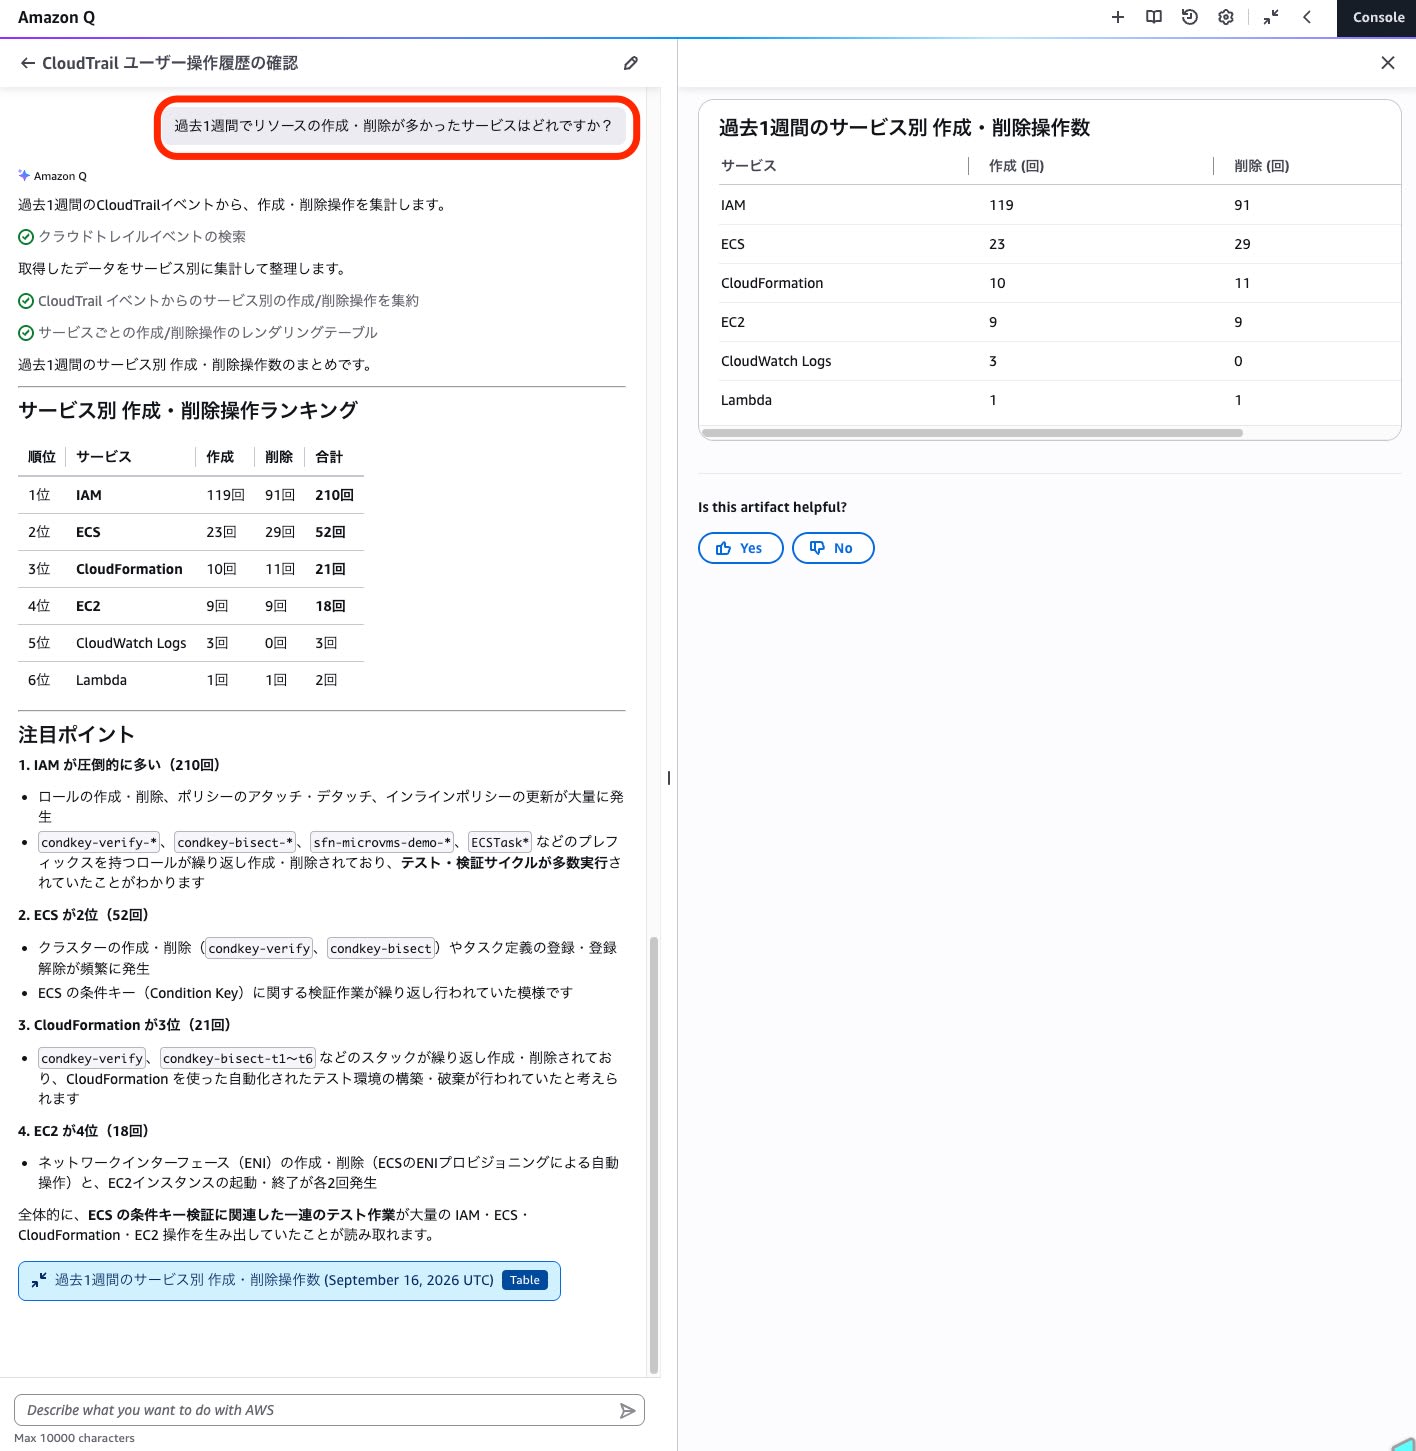Click the 合計 column header
Screen dimensions: 1416x1451
point(329,457)
